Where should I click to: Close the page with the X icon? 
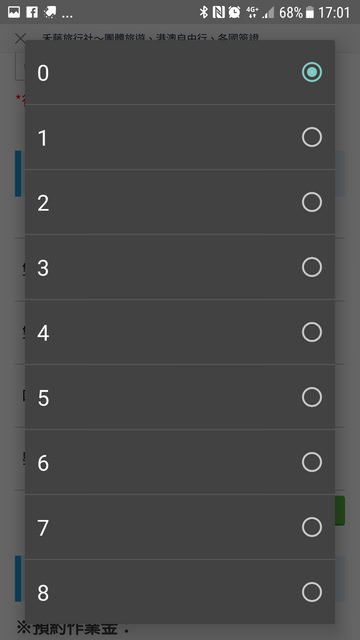click(x=20, y=39)
